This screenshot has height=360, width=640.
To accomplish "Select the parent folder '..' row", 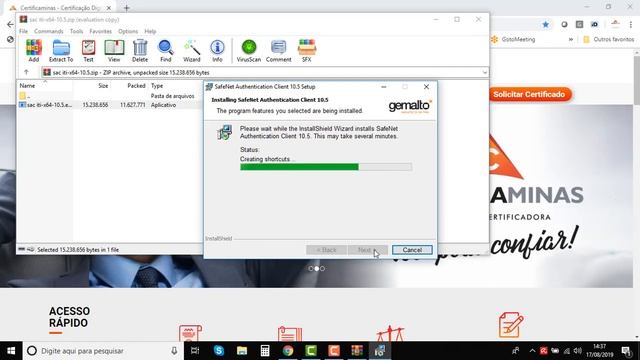I will (110, 96).
